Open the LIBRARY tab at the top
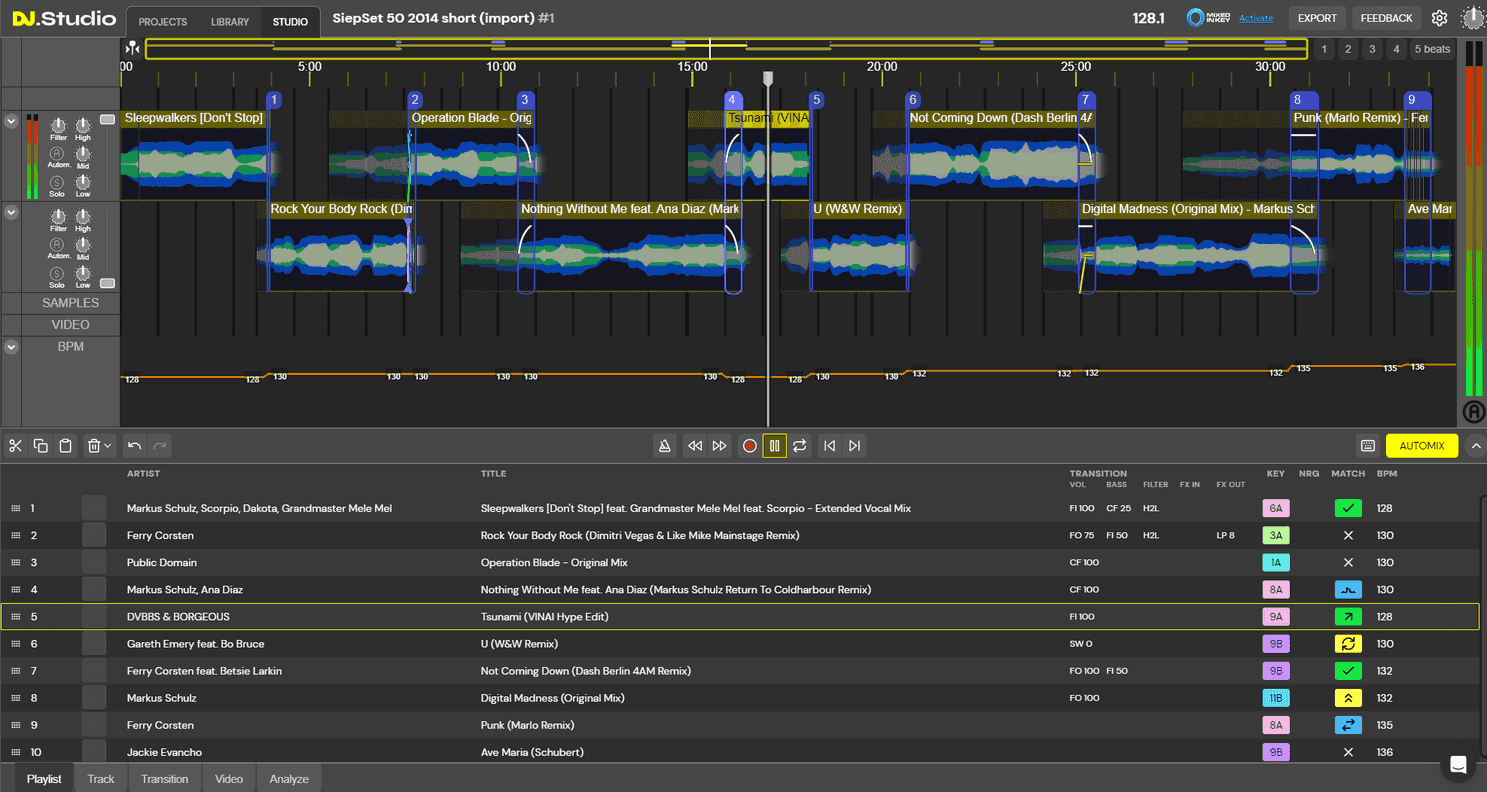The width and height of the screenshot is (1487, 792). pyautogui.click(x=229, y=21)
